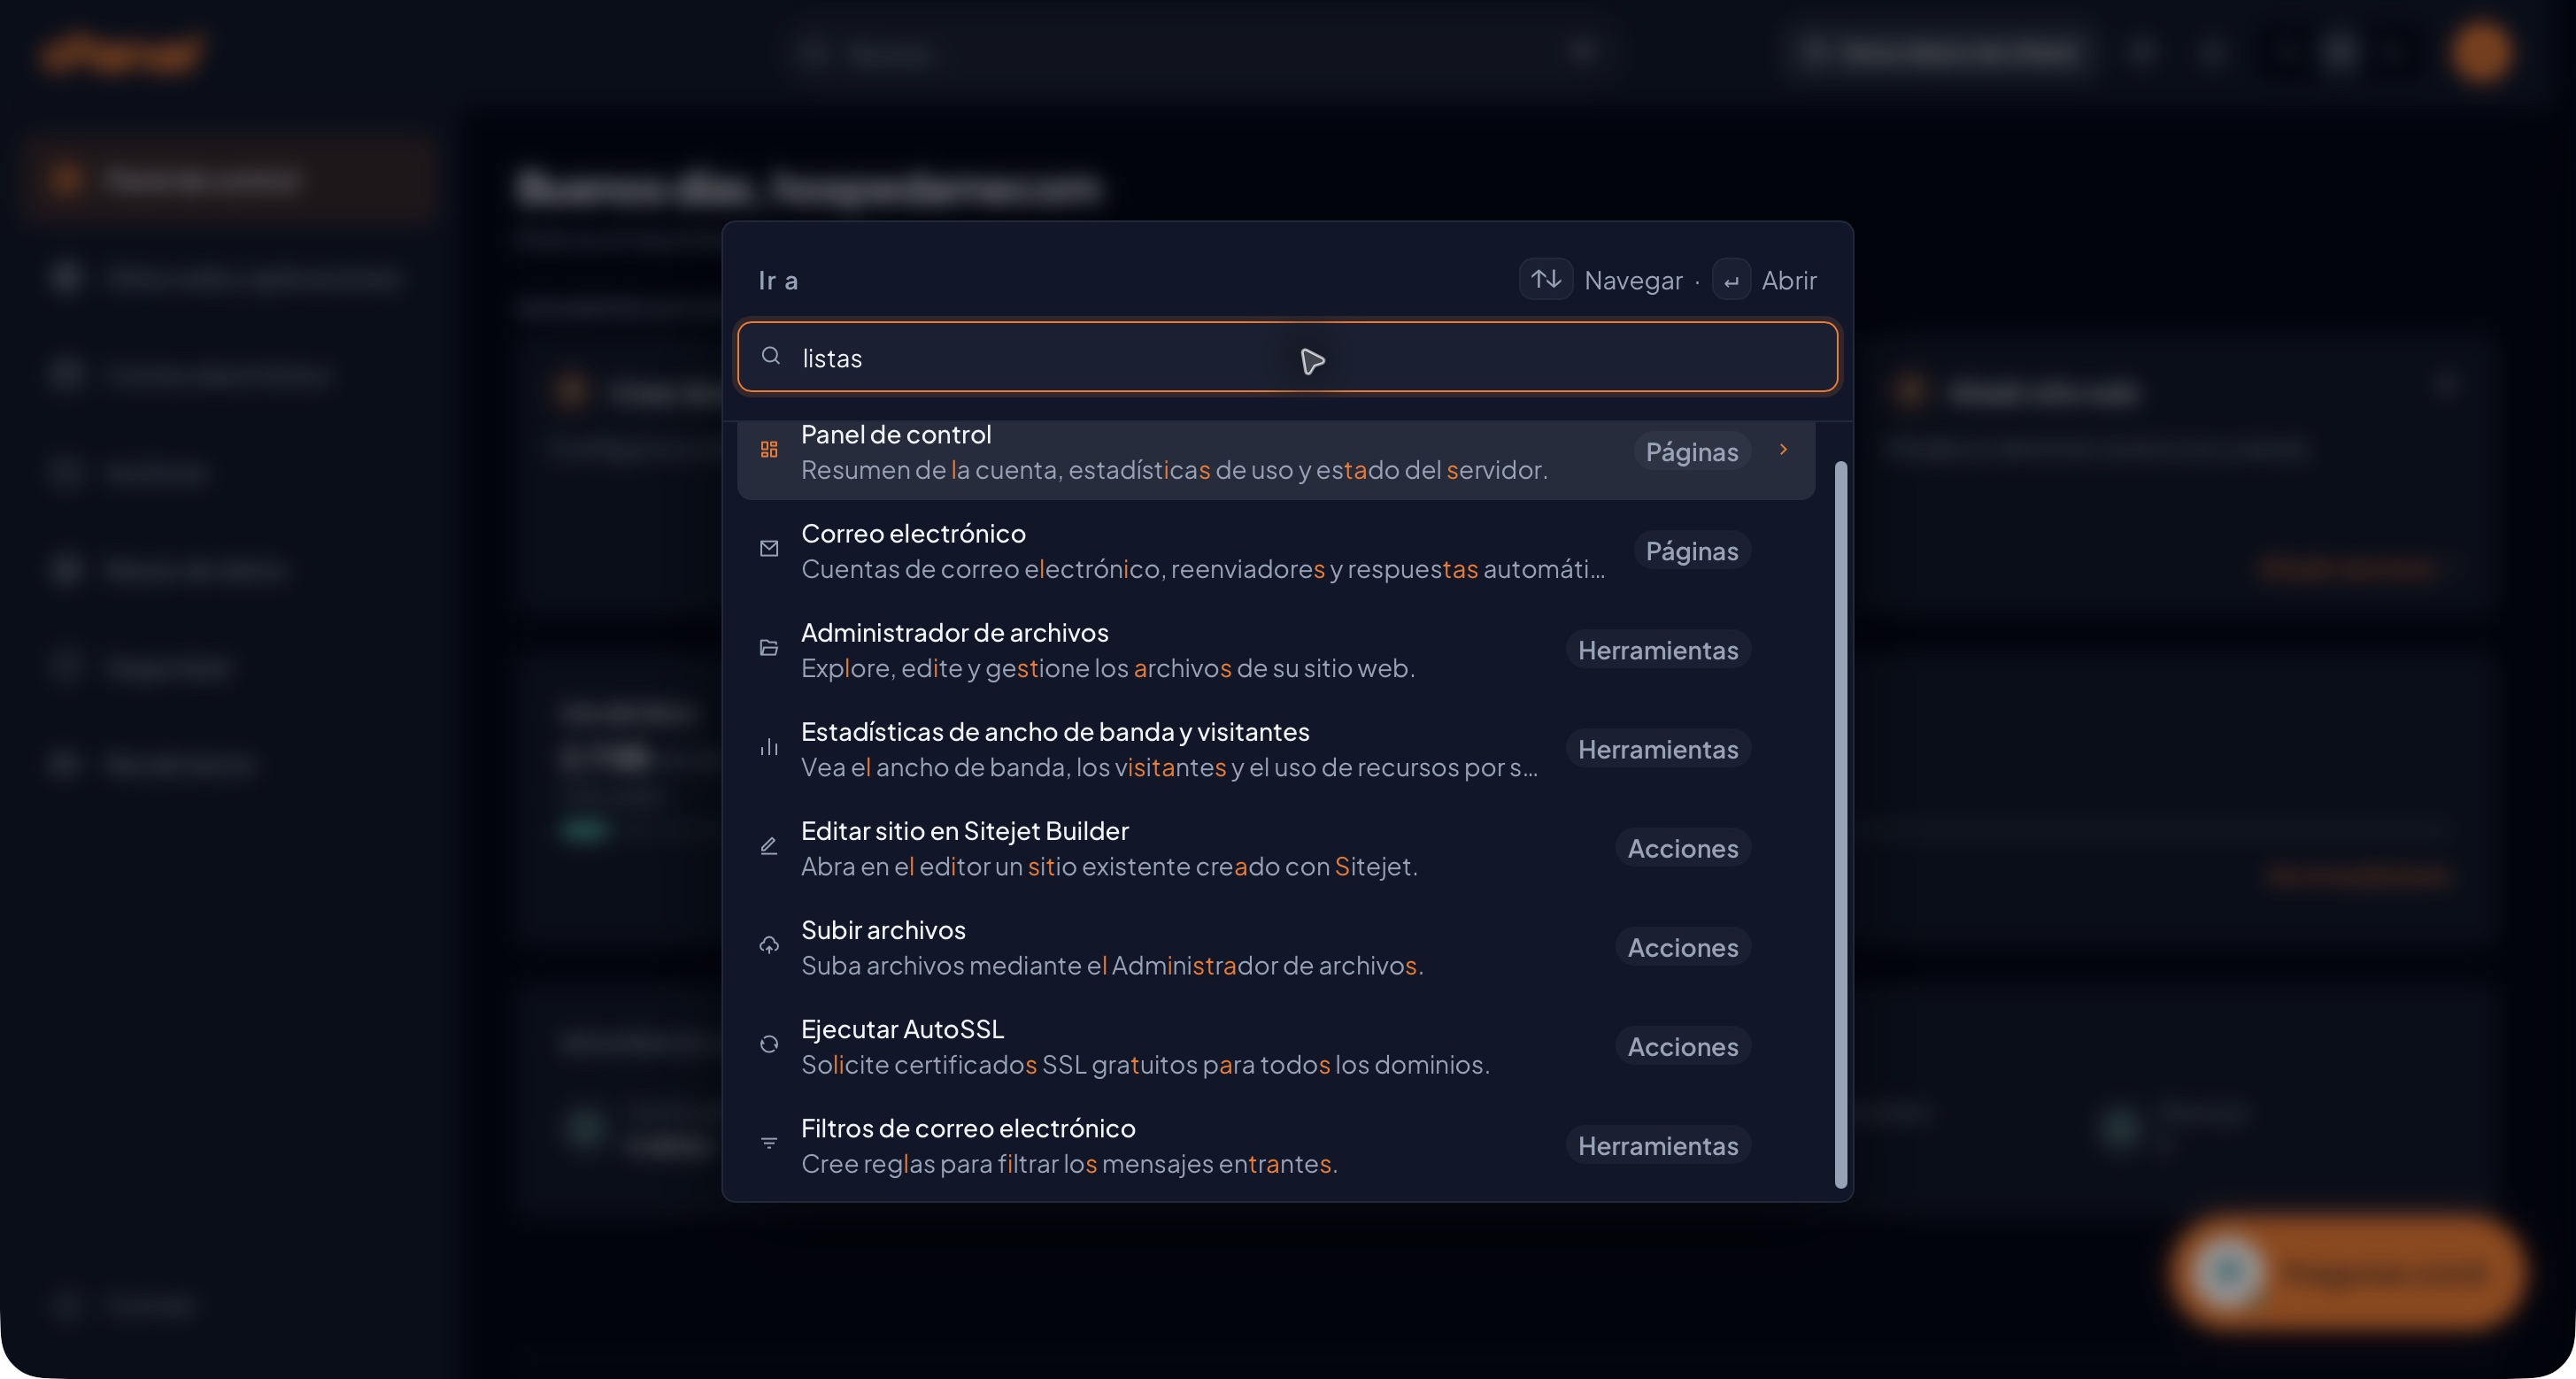Click Herramientas tag on Filtros de correo

1658,1145
